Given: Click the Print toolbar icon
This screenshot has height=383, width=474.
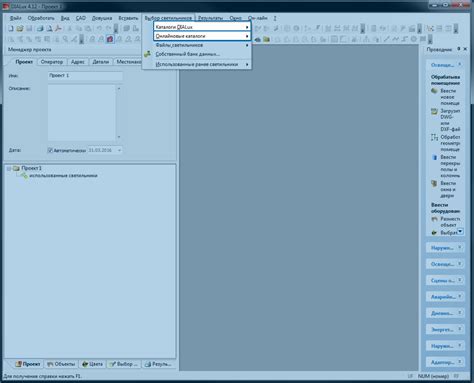Looking at the screenshot, I should pos(40,29).
